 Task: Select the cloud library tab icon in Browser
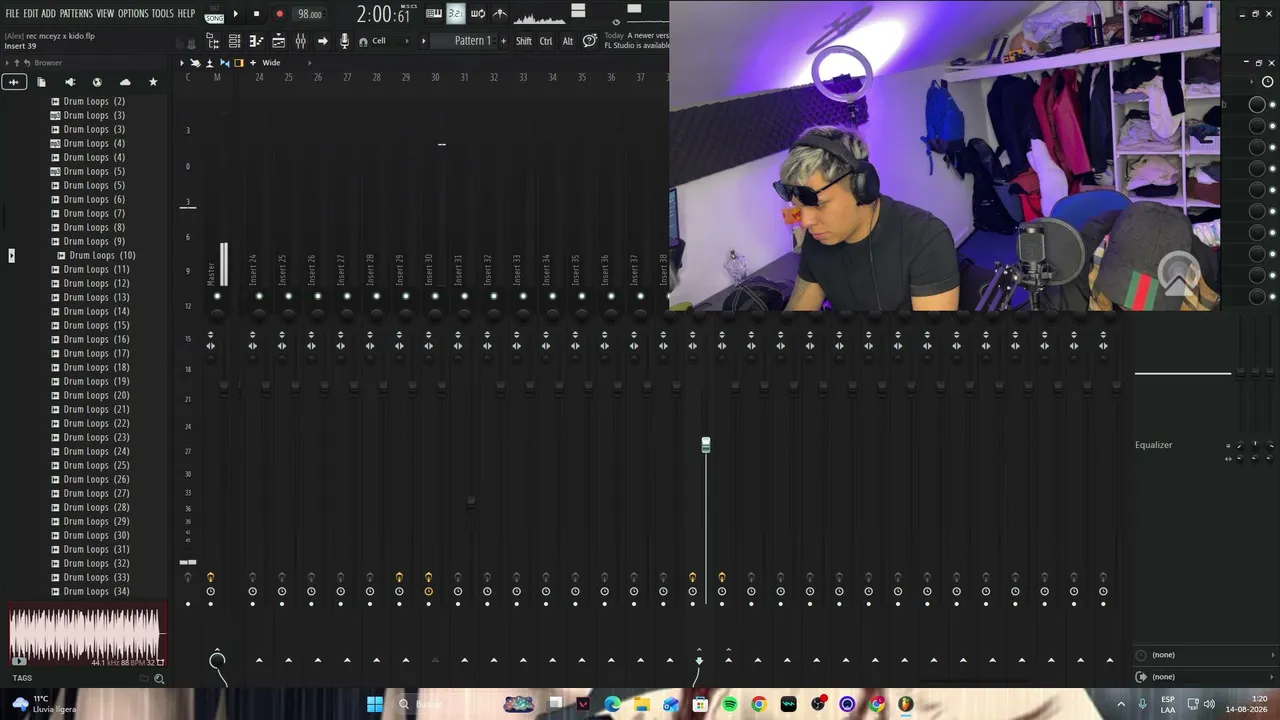pyautogui.click(x=125, y=82)
